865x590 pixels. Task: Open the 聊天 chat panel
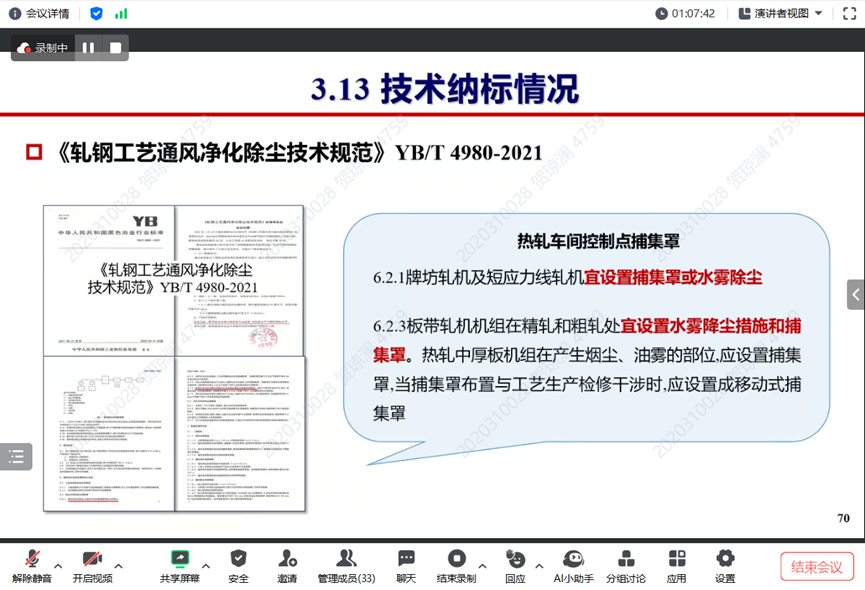click(406, 559)
